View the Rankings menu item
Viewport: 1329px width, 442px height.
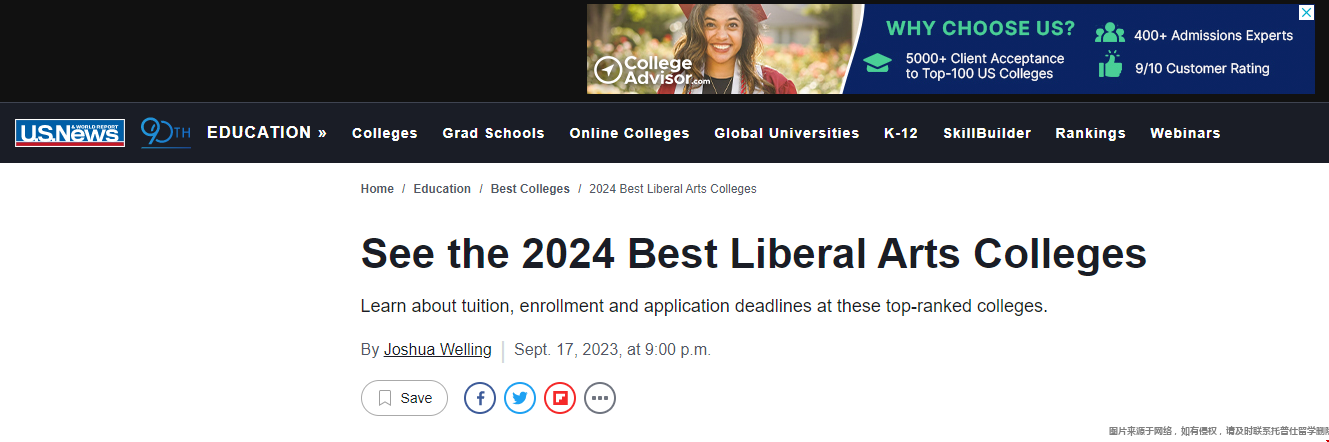pos(1091,133)
